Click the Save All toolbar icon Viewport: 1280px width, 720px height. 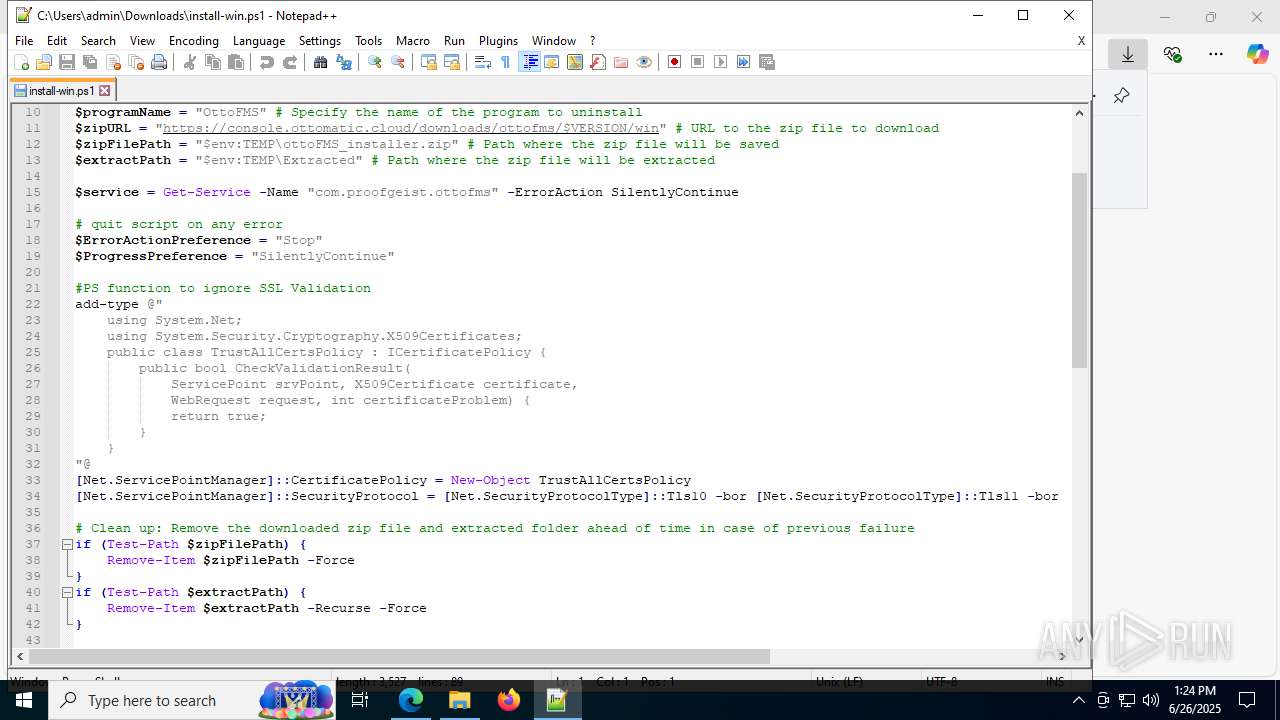(x=90, y=62)
